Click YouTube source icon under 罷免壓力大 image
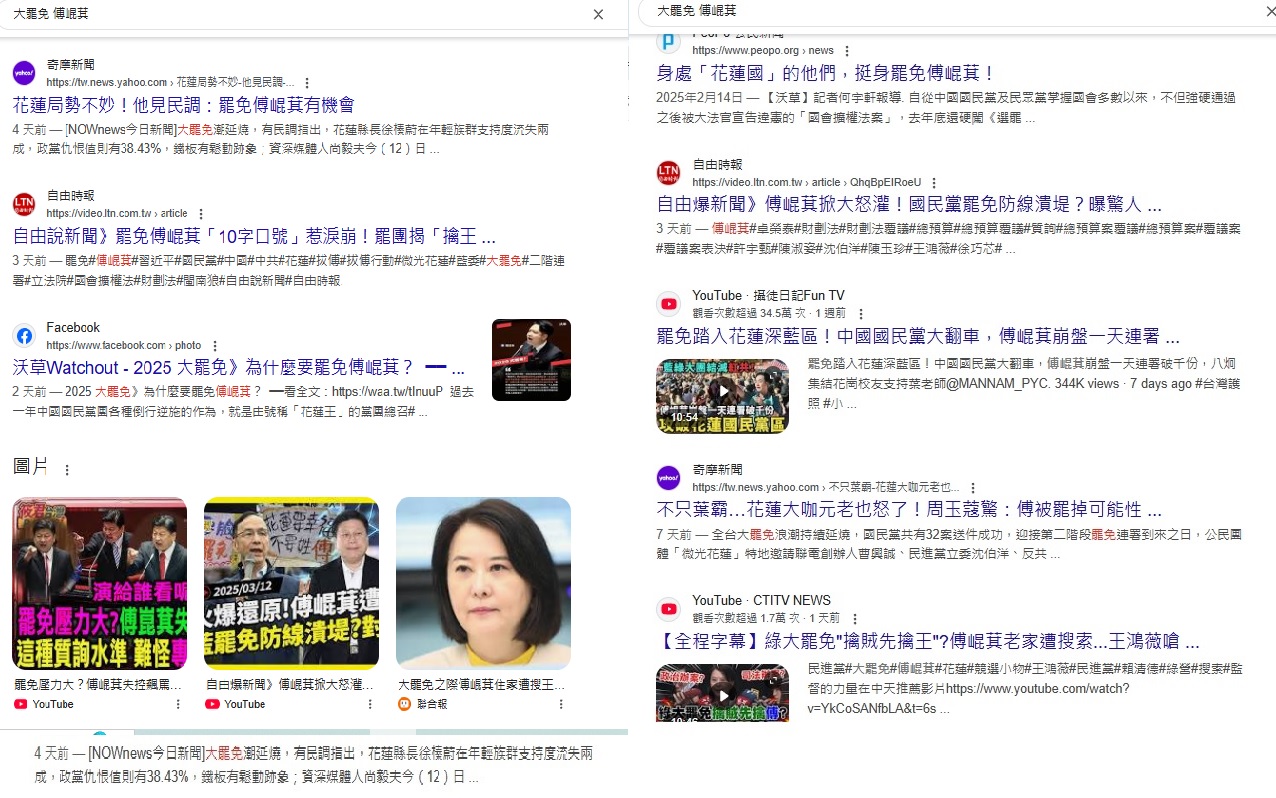Image resolution: width=1276 pixels, height=798 pixels. (x=20, y=704)
